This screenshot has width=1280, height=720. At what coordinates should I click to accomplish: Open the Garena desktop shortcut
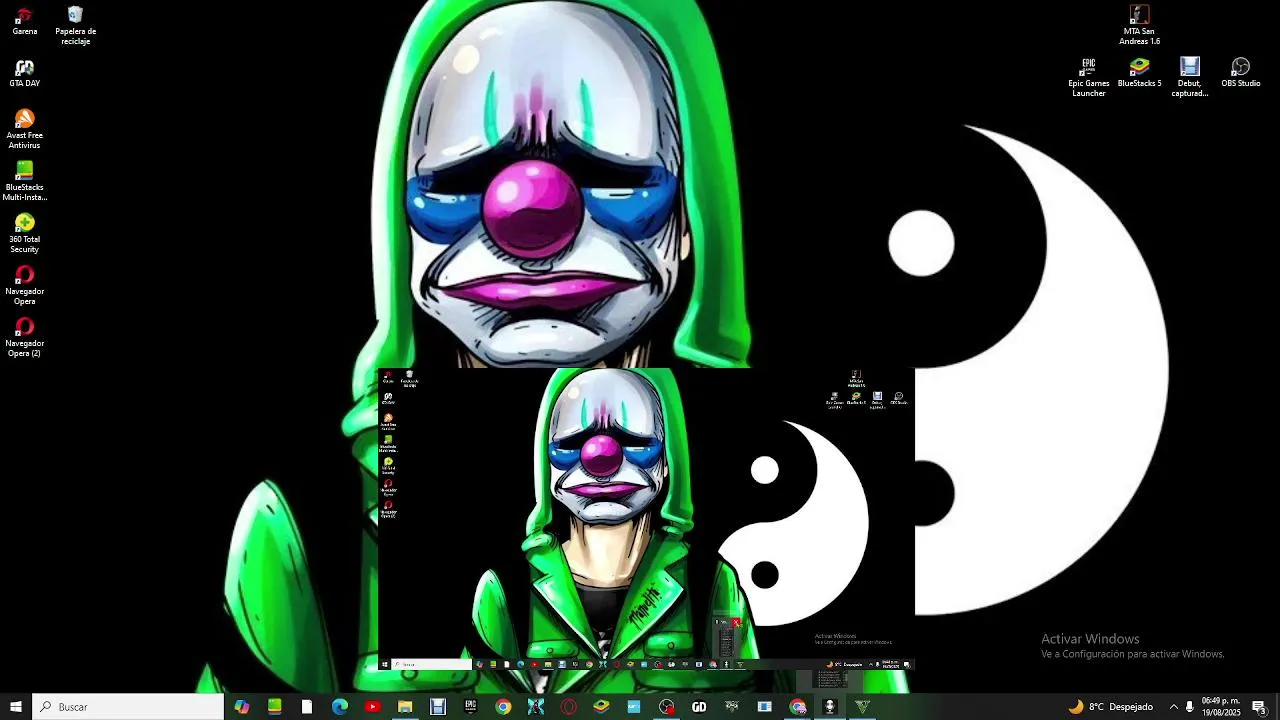24,21
